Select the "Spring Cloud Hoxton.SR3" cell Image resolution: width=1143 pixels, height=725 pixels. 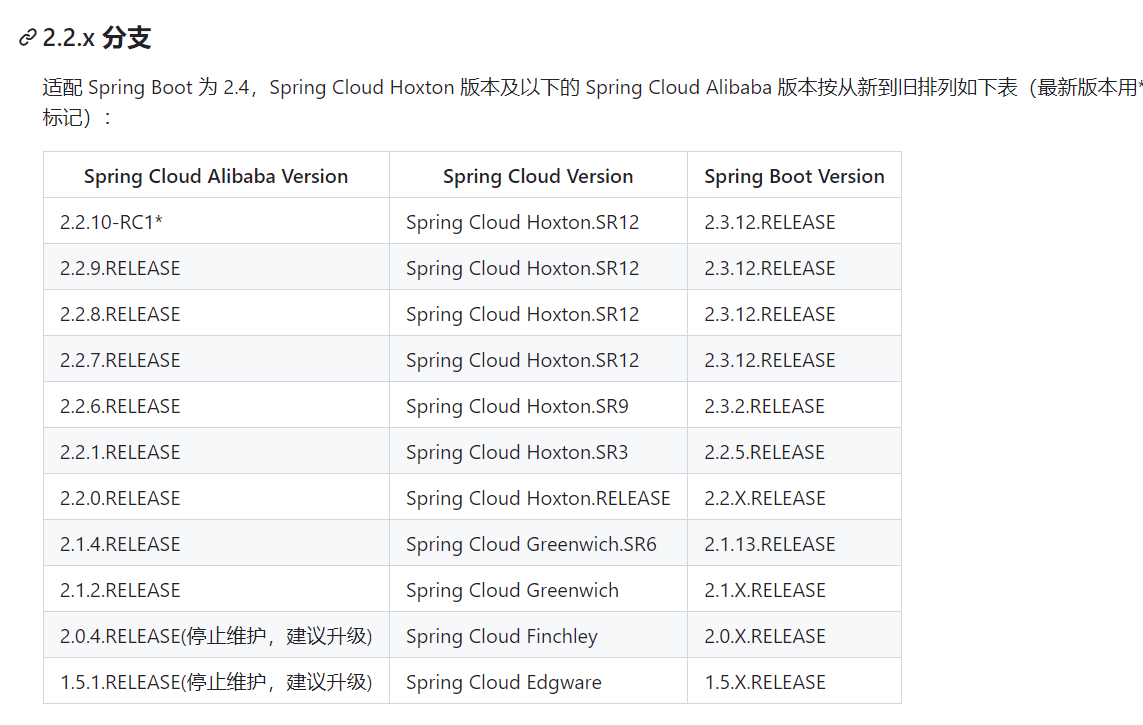coord(538,451)
